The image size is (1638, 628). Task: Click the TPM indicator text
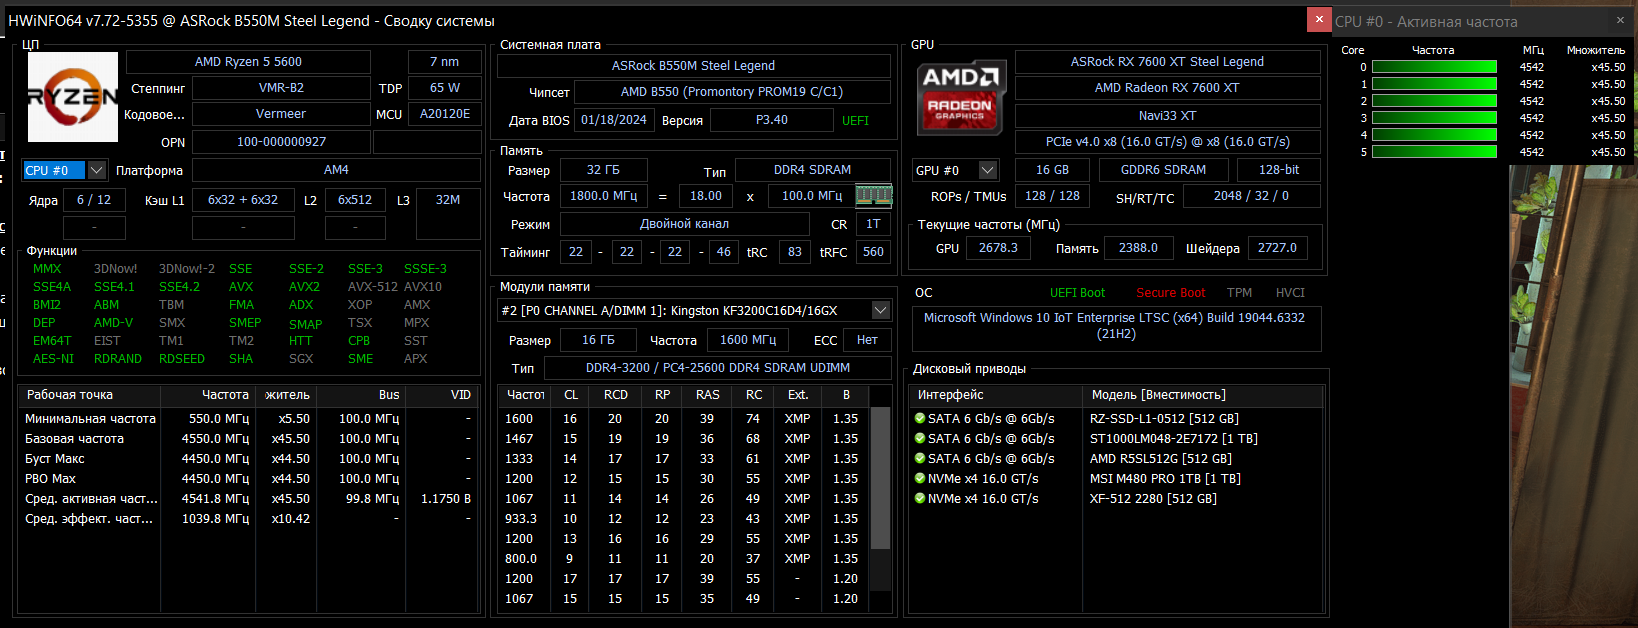(x=1239, y=293)
